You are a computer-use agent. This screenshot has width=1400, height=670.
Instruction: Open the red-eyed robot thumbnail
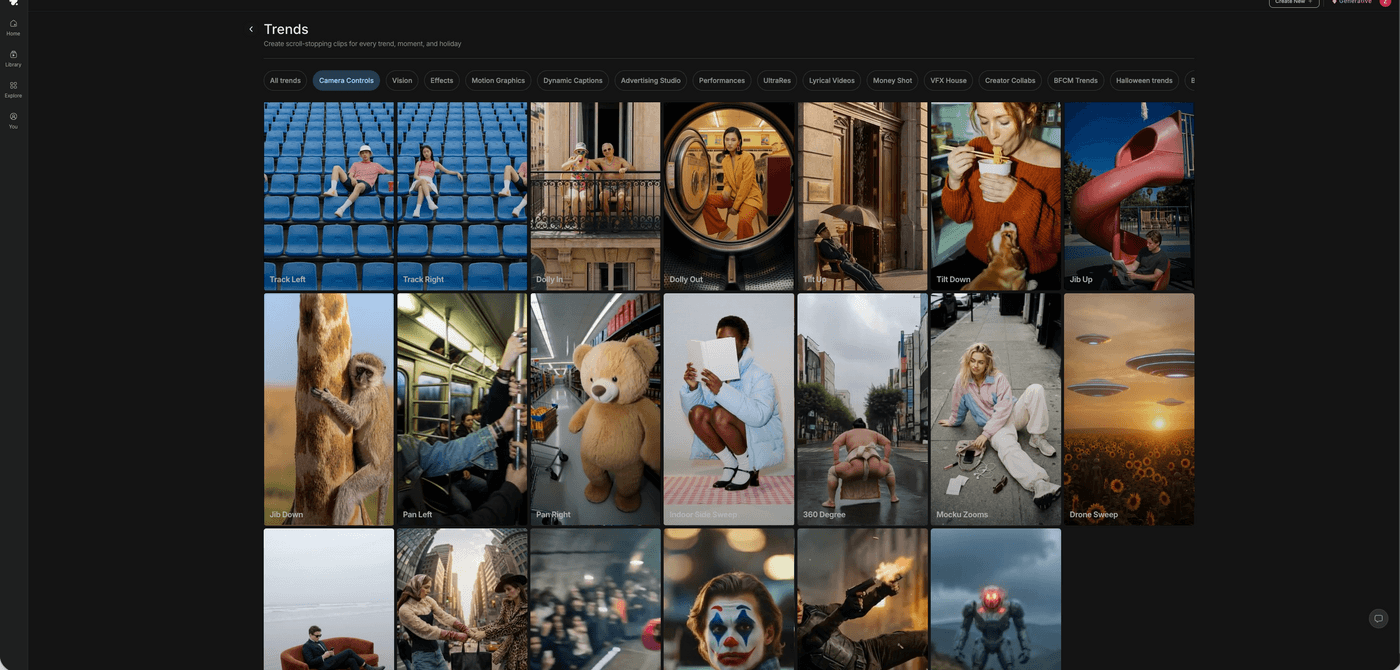tap(996, 599)
